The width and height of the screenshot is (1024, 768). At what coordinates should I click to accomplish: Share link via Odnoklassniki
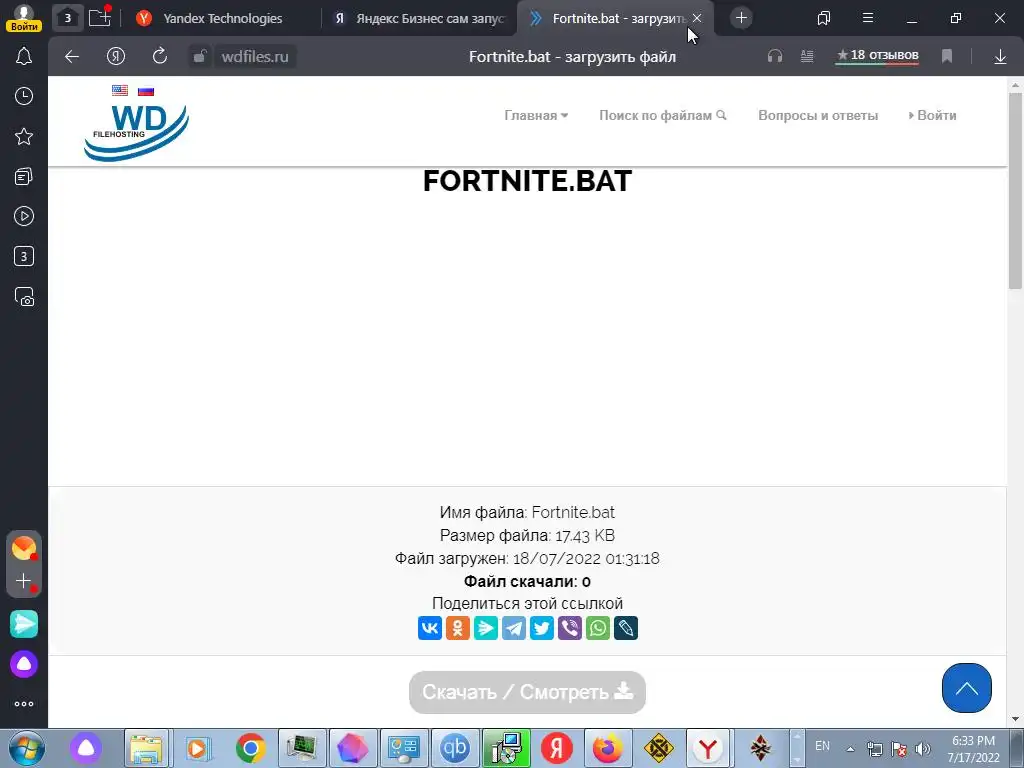[458, 628]
